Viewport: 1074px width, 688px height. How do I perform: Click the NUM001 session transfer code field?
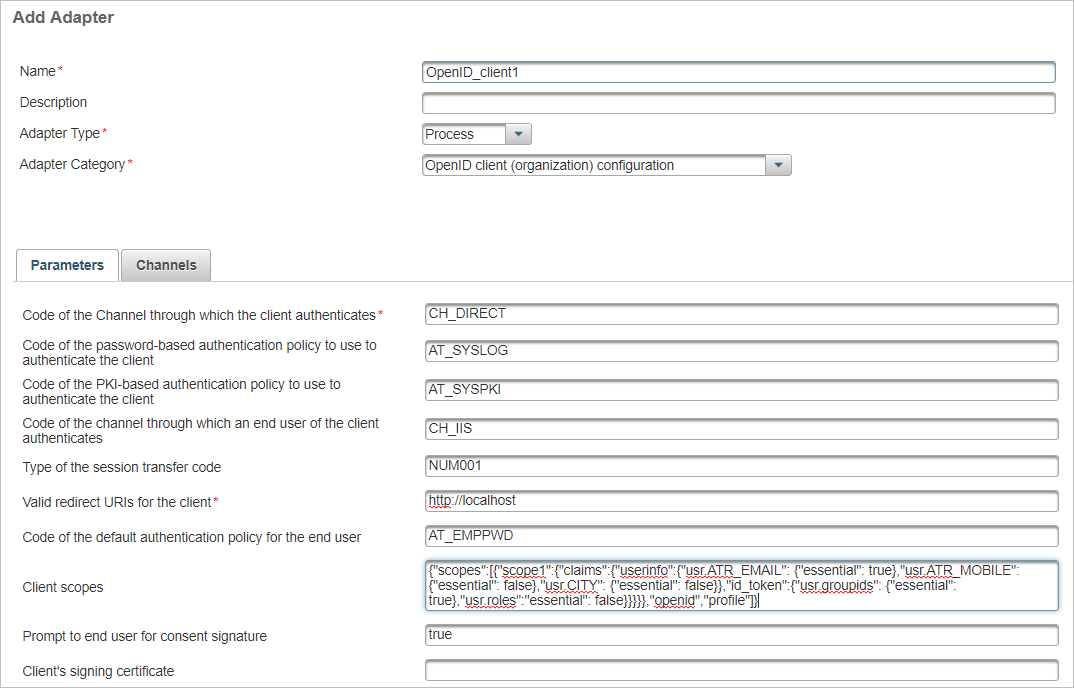(x=741, y=467)
